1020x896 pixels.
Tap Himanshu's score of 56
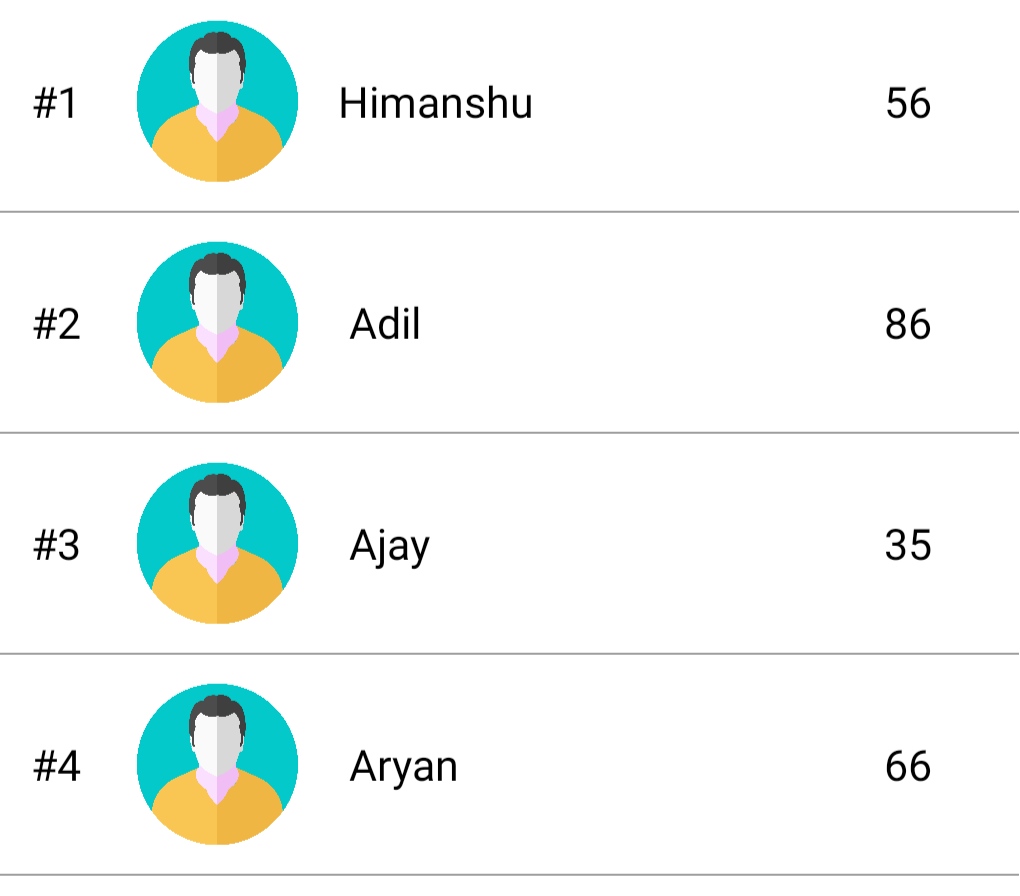coord(908,103)
